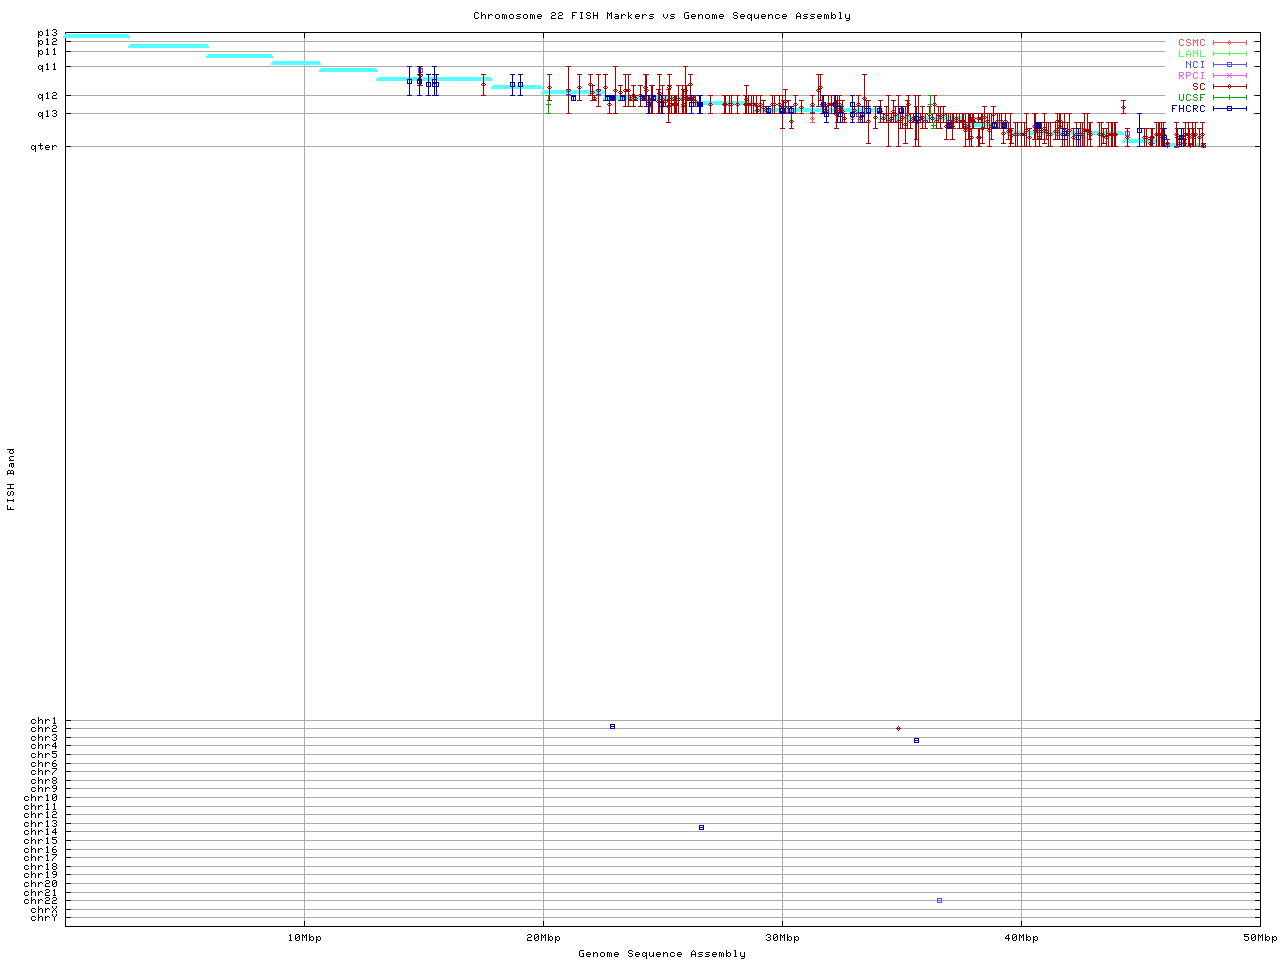Click the red diamond marker on the chr2 row
1280x960 pixels.
tap(898, 728)
